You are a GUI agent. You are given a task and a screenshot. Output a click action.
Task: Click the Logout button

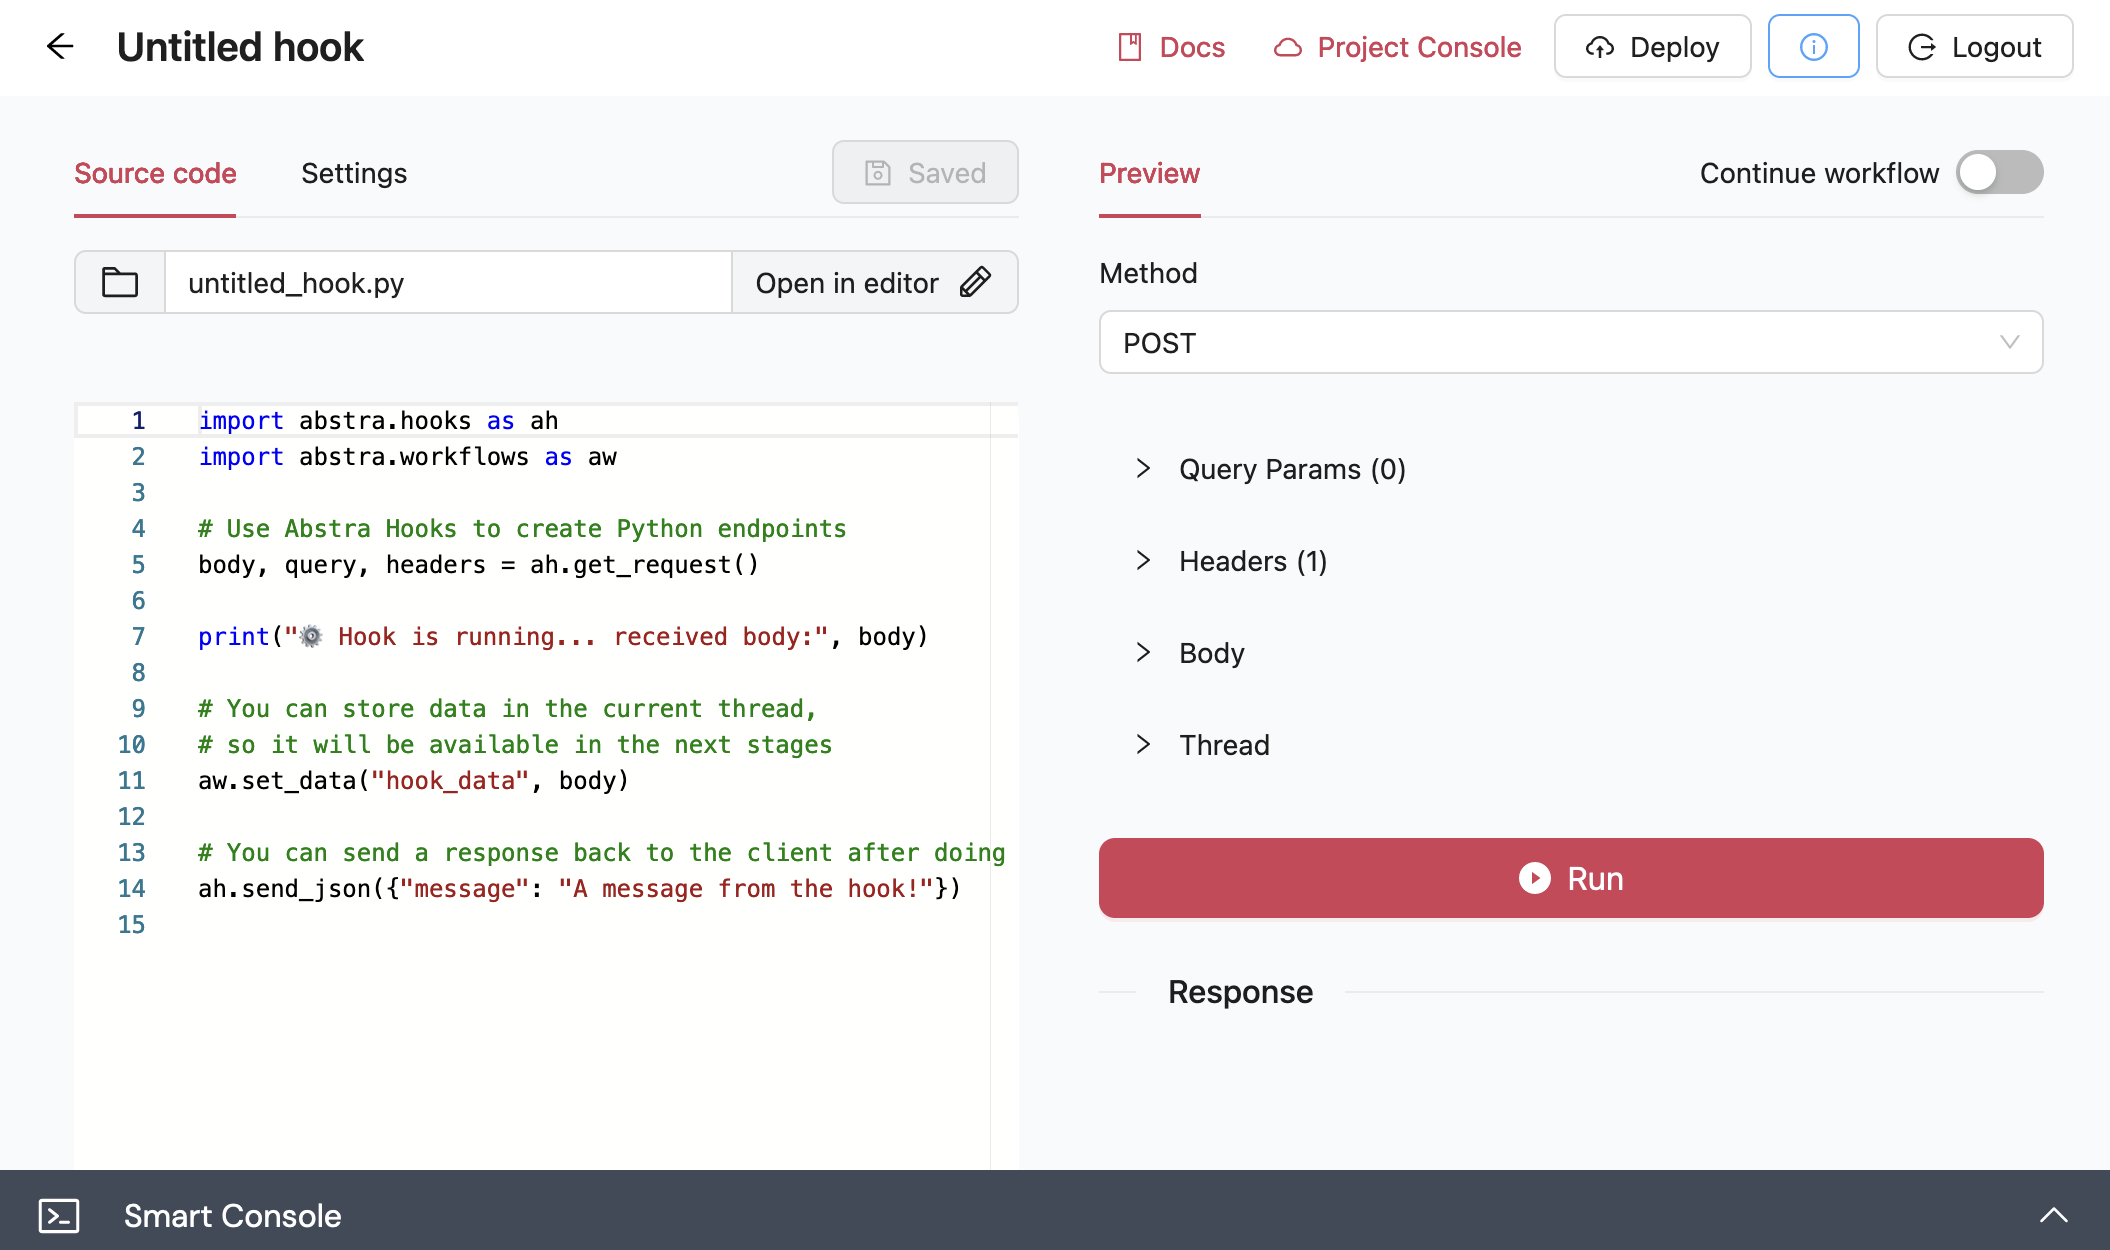(x=1974, y=46)
